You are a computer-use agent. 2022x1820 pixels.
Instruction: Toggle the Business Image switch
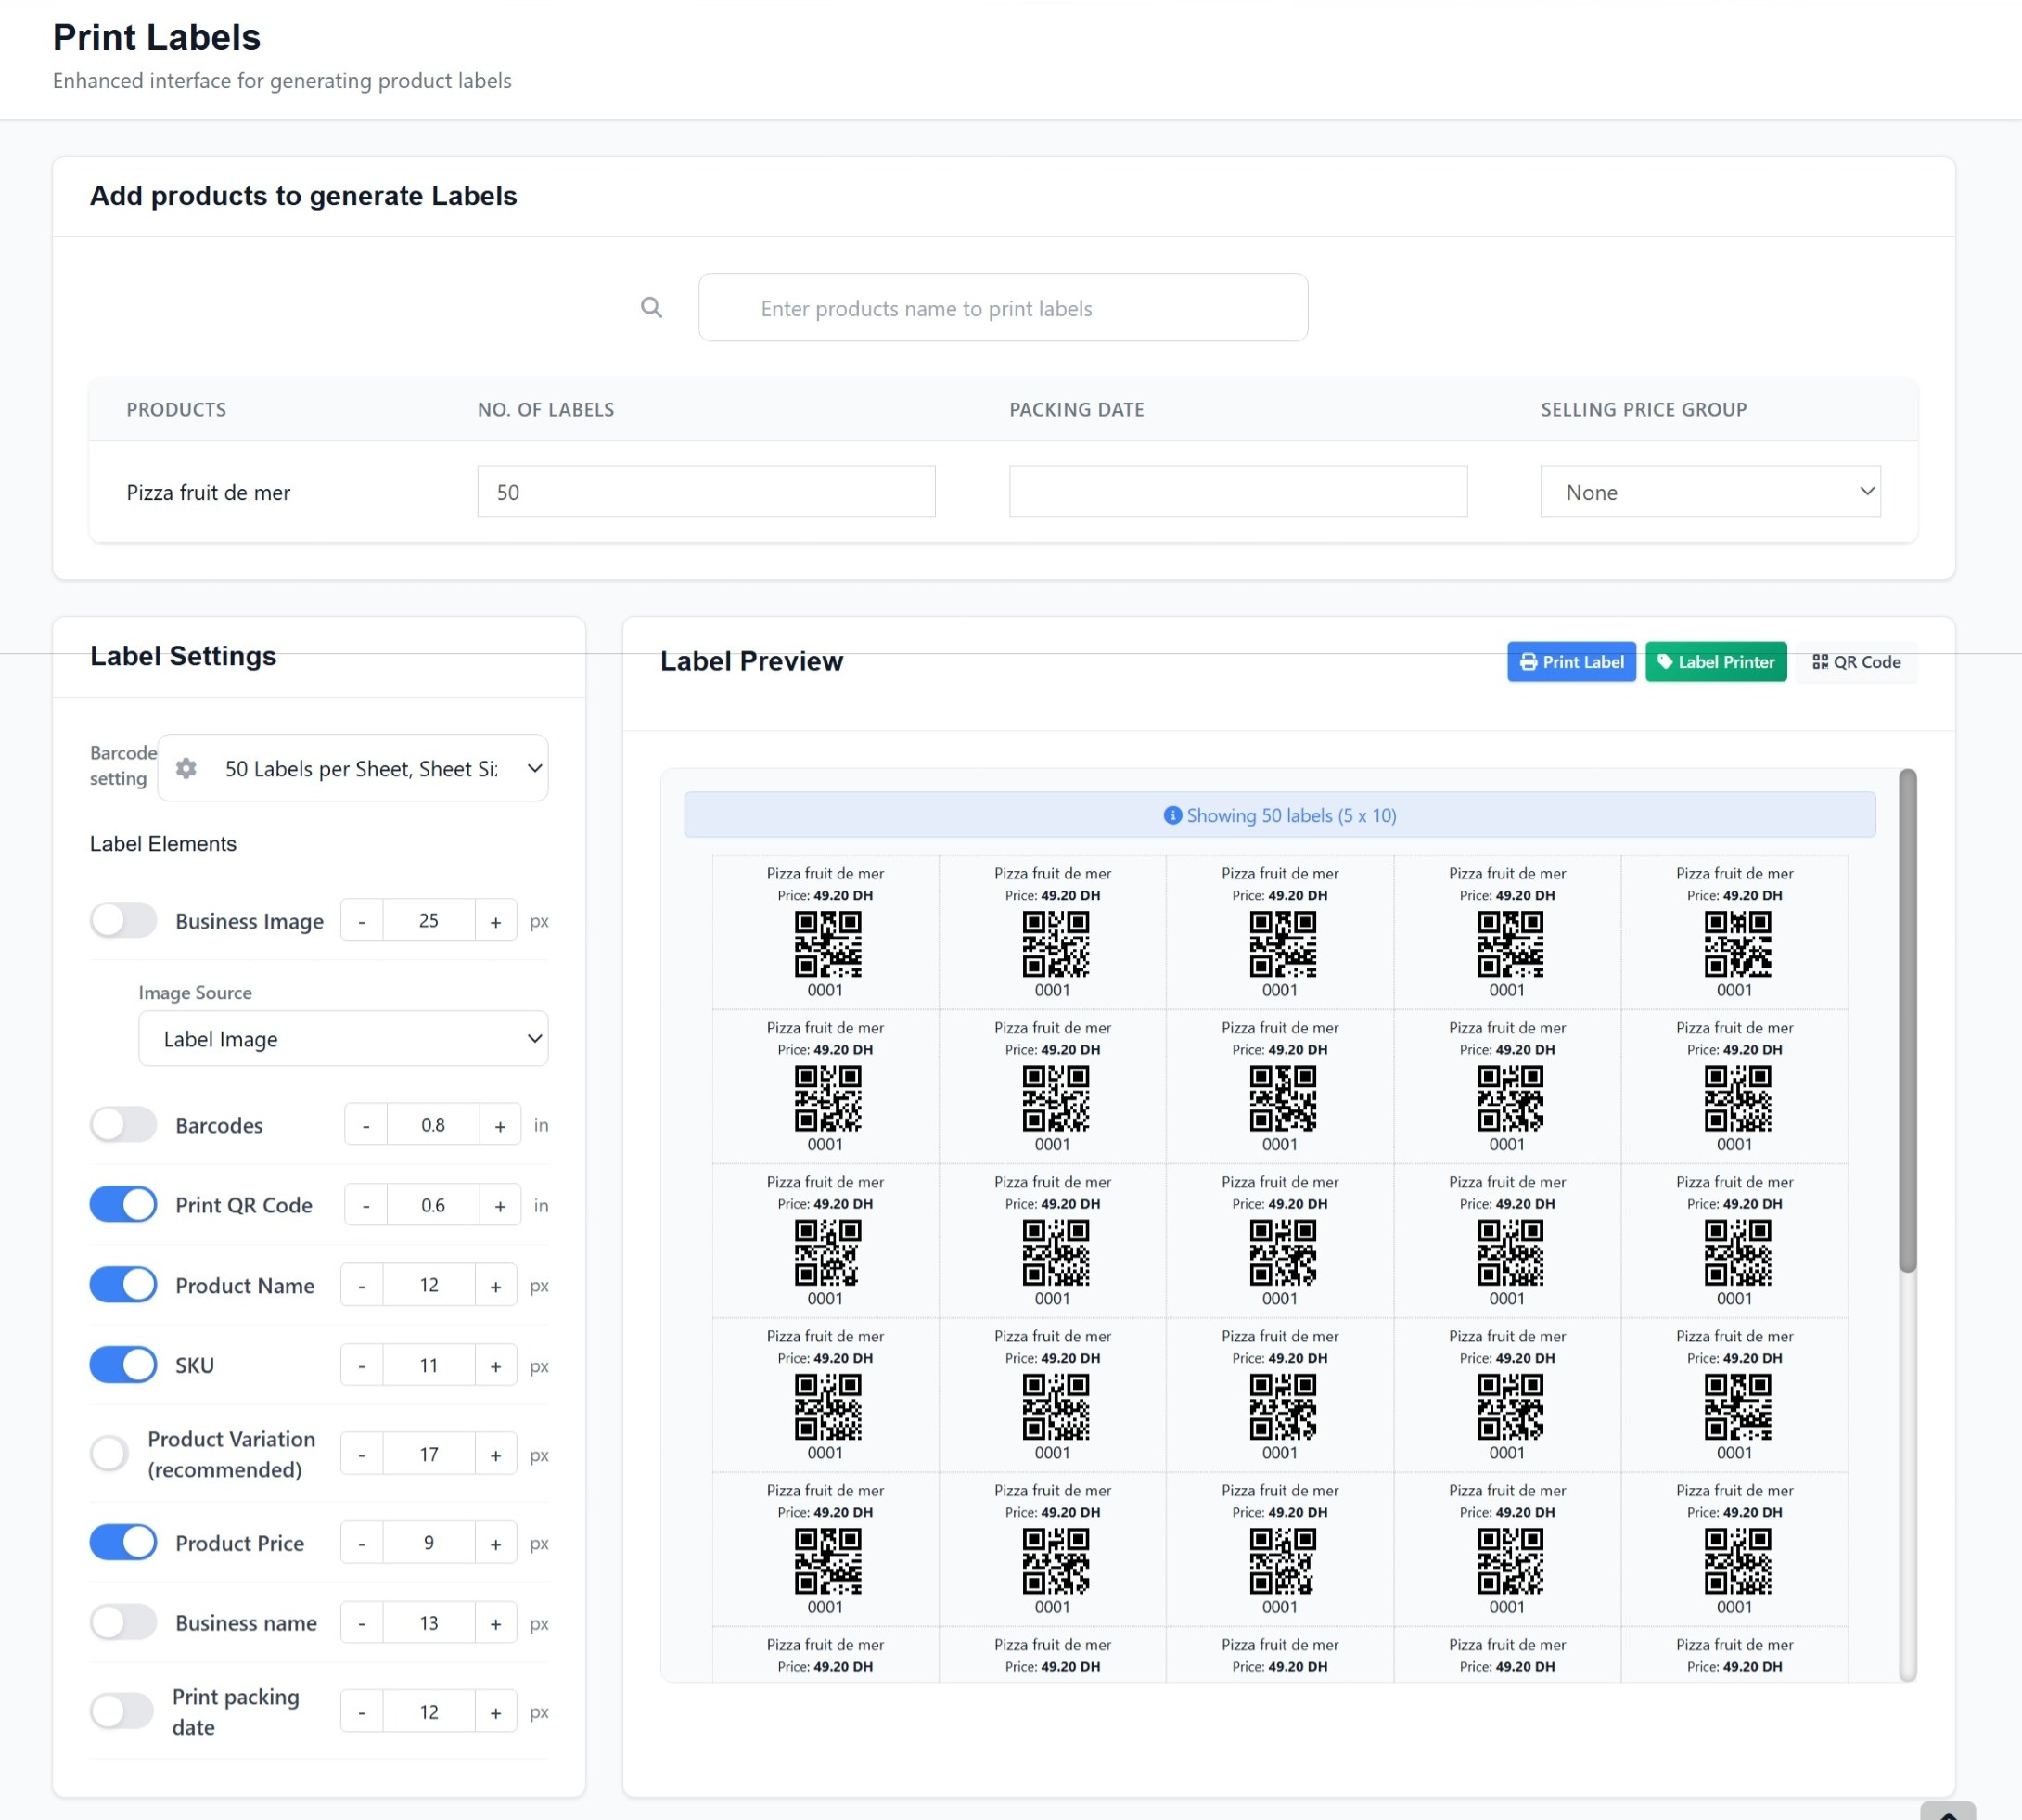tap(123, 921)
